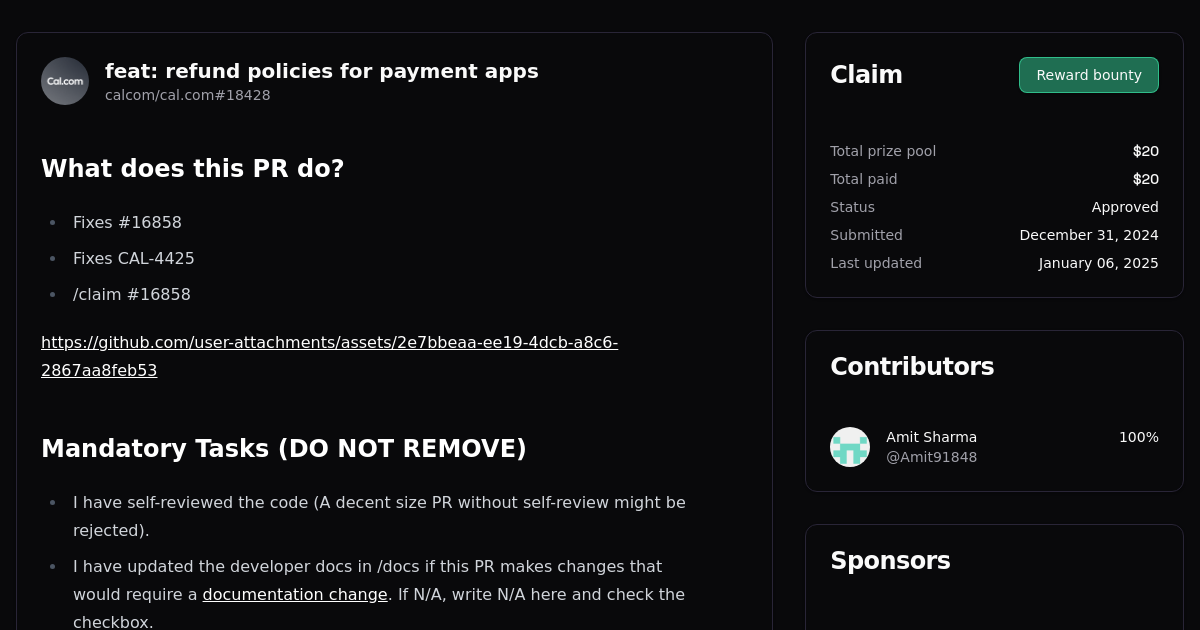Viewport: 1200px width, 630px height.
Task: Open the PR title refund policies link
Action: pos(321,71)
